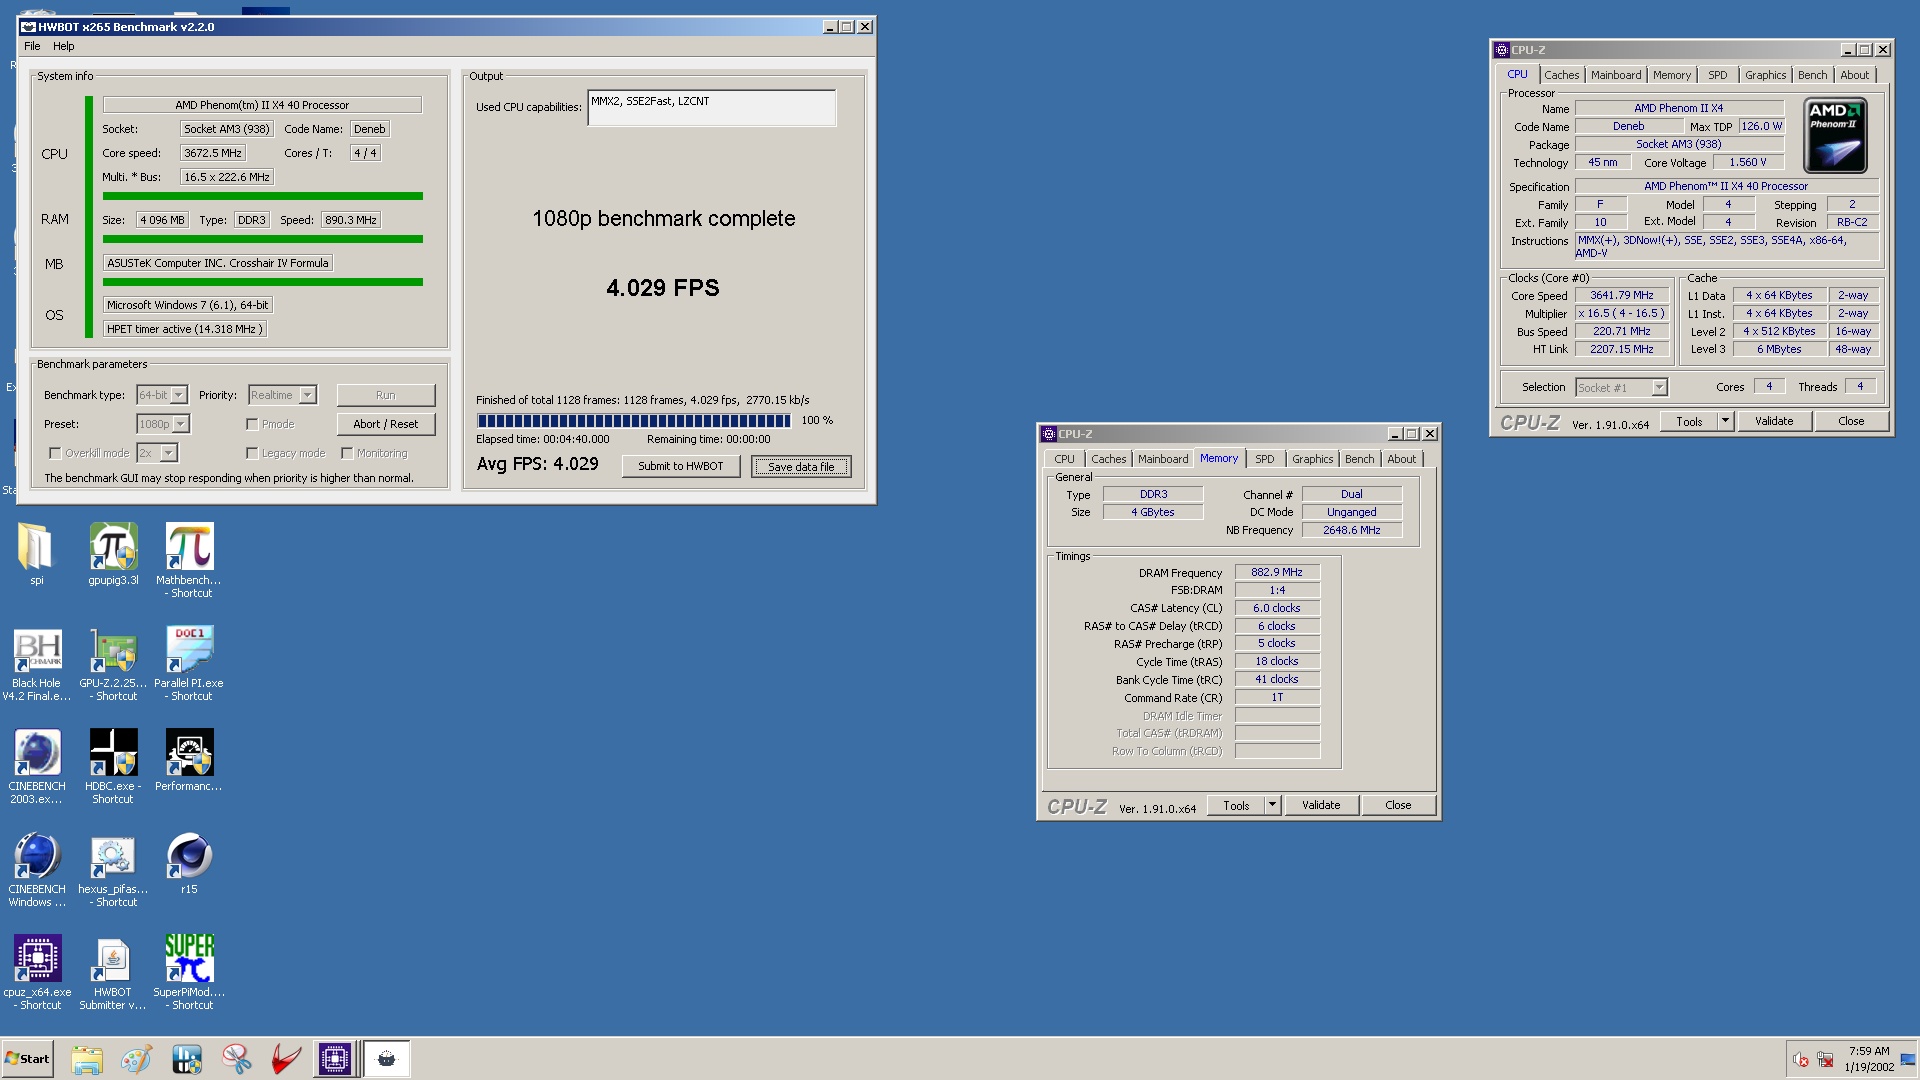
Task: Open the File menu in HWBOT x265
Action: 32,46
